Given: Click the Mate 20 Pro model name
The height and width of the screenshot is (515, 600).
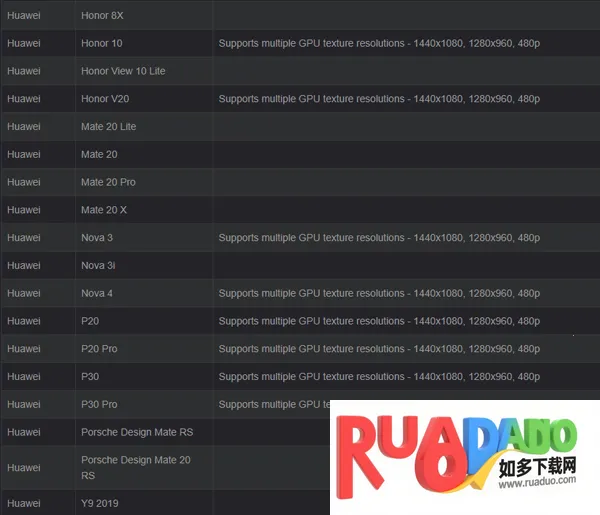Looking at the screenshot, I should (108, 182).
